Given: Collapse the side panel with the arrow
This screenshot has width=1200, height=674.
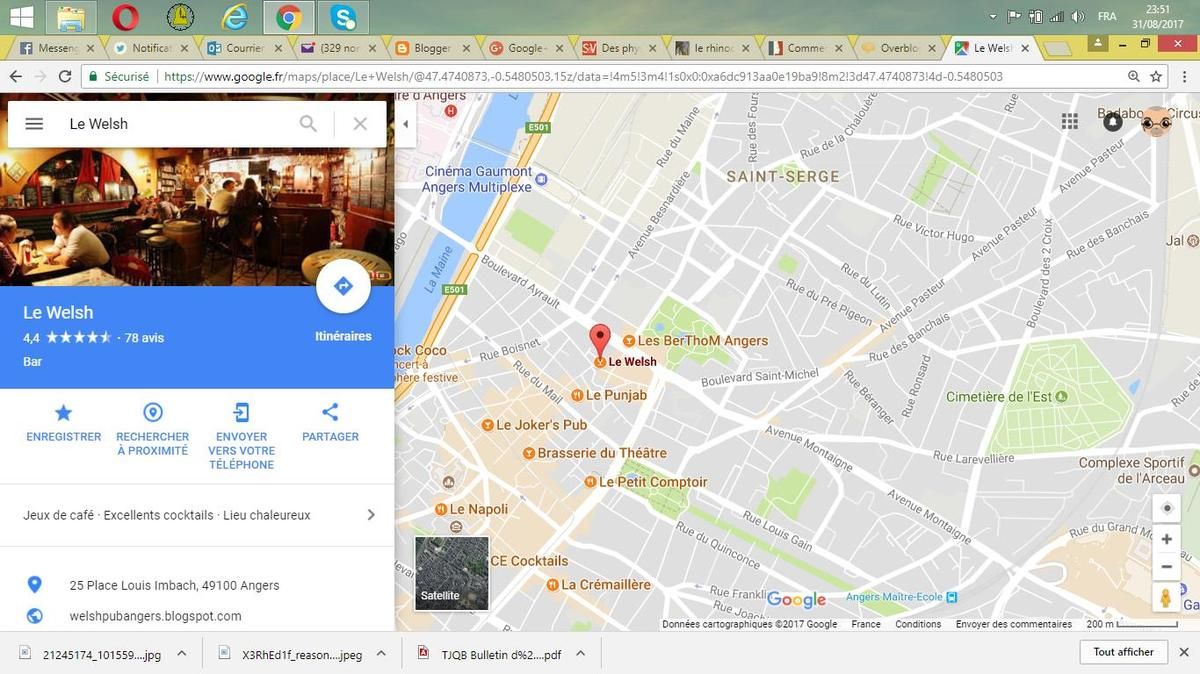Looking at the screenshot, I should pos(405,124).
